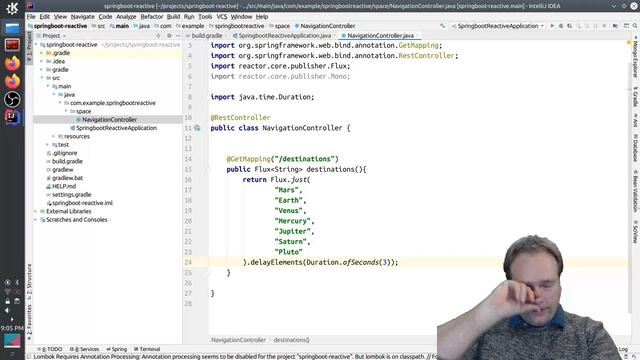Expand External Libraries node
The width and height of the screenshot is (640, 360).
36,211
